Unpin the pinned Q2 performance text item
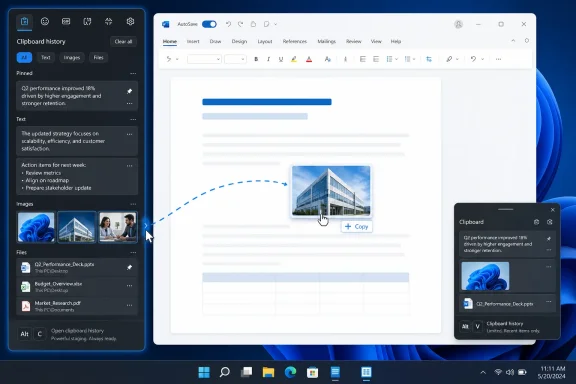 (129, 91)
